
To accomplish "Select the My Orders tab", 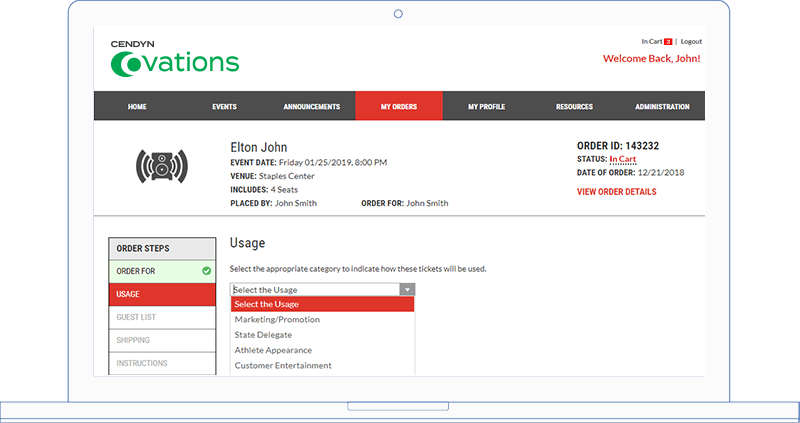I will [x=399, y=106].
